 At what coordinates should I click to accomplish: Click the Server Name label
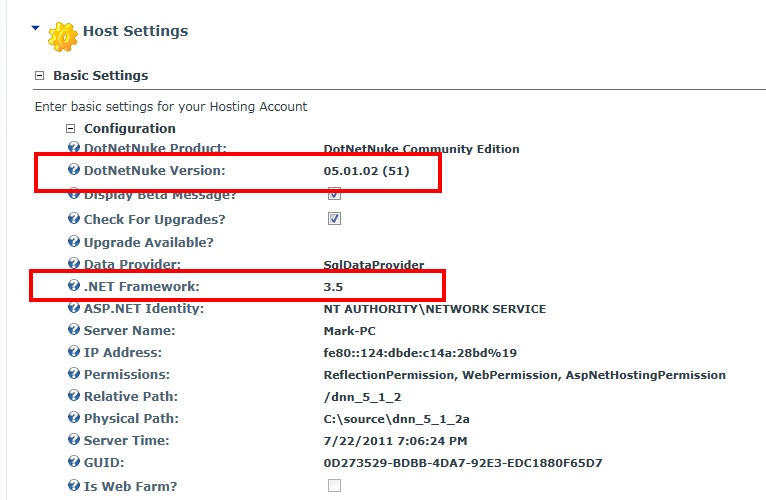pyautogui.click(x=129, y=330)
